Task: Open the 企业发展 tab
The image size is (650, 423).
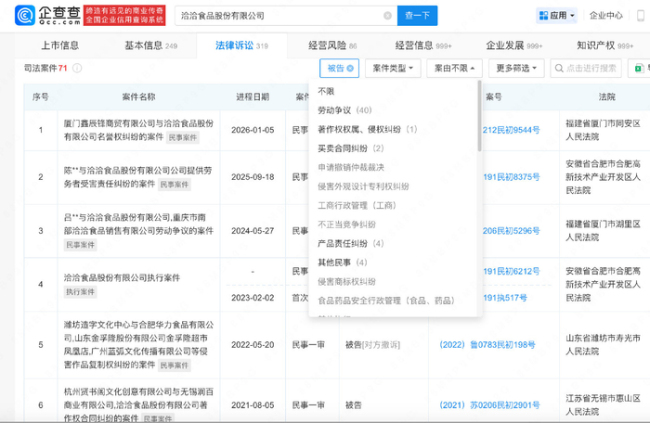Action: point(514,45)
